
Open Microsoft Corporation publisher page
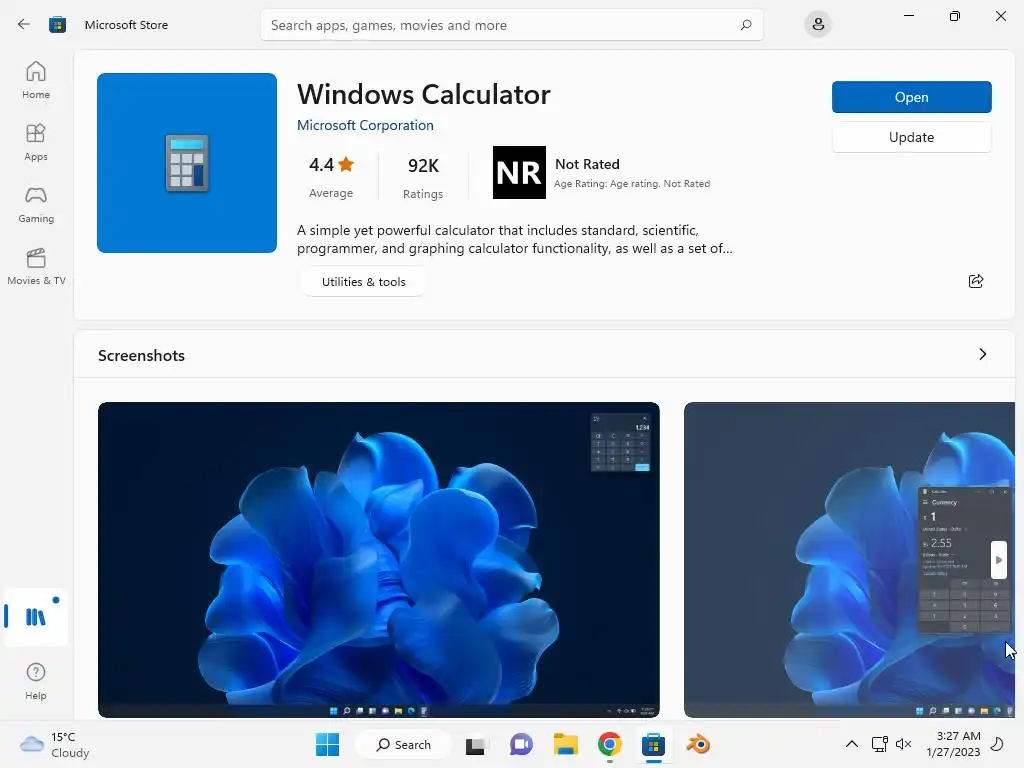tap(365, 125)
